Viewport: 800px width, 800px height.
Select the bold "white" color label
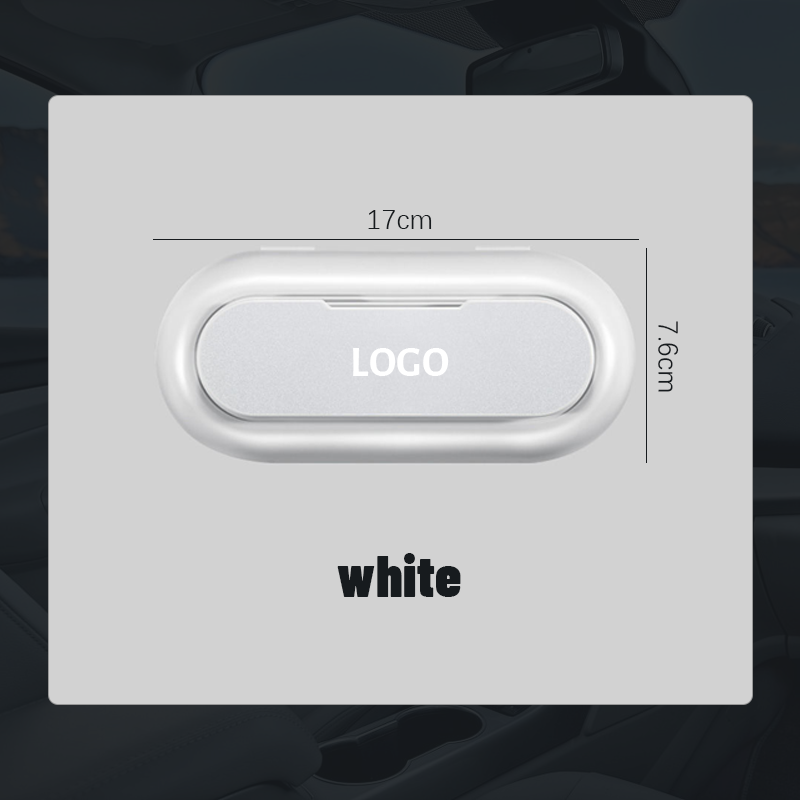pos(399,577)
